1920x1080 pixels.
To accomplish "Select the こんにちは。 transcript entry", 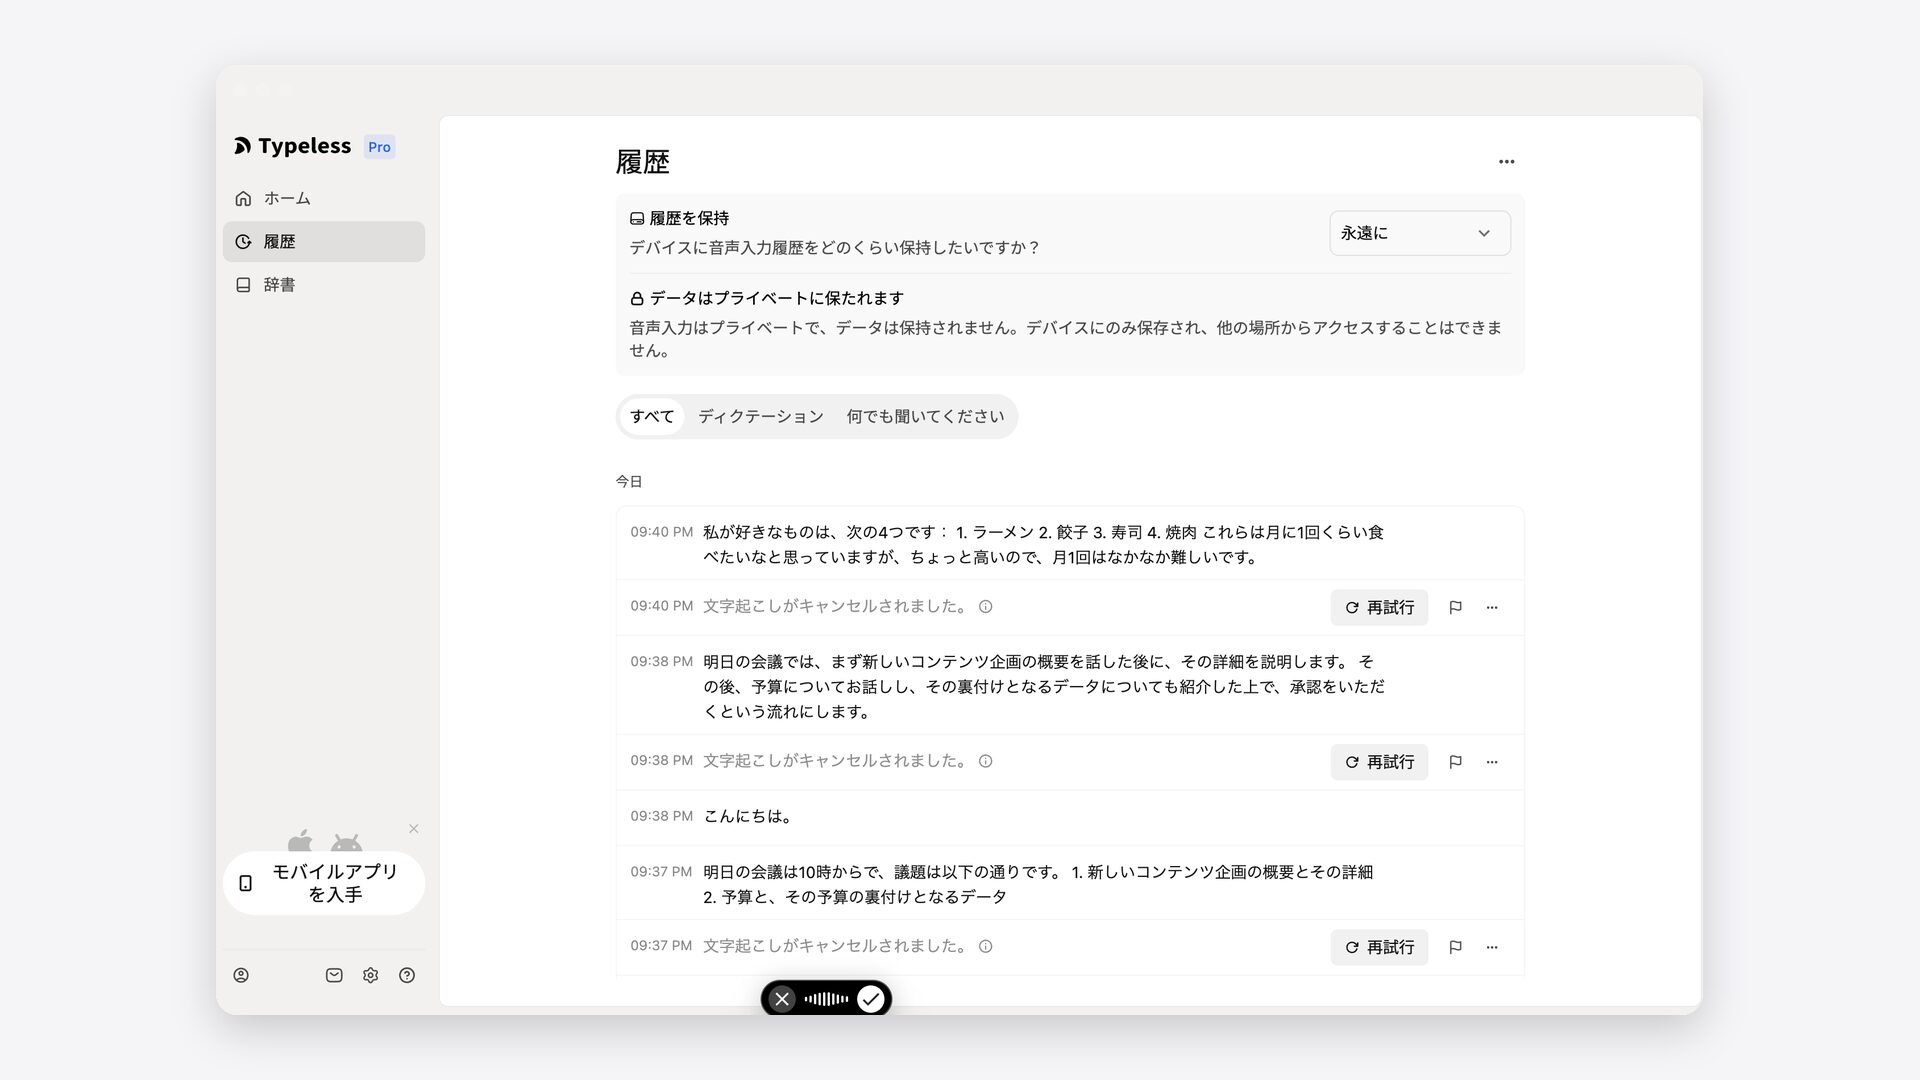I will click(x=1070, y=817).
